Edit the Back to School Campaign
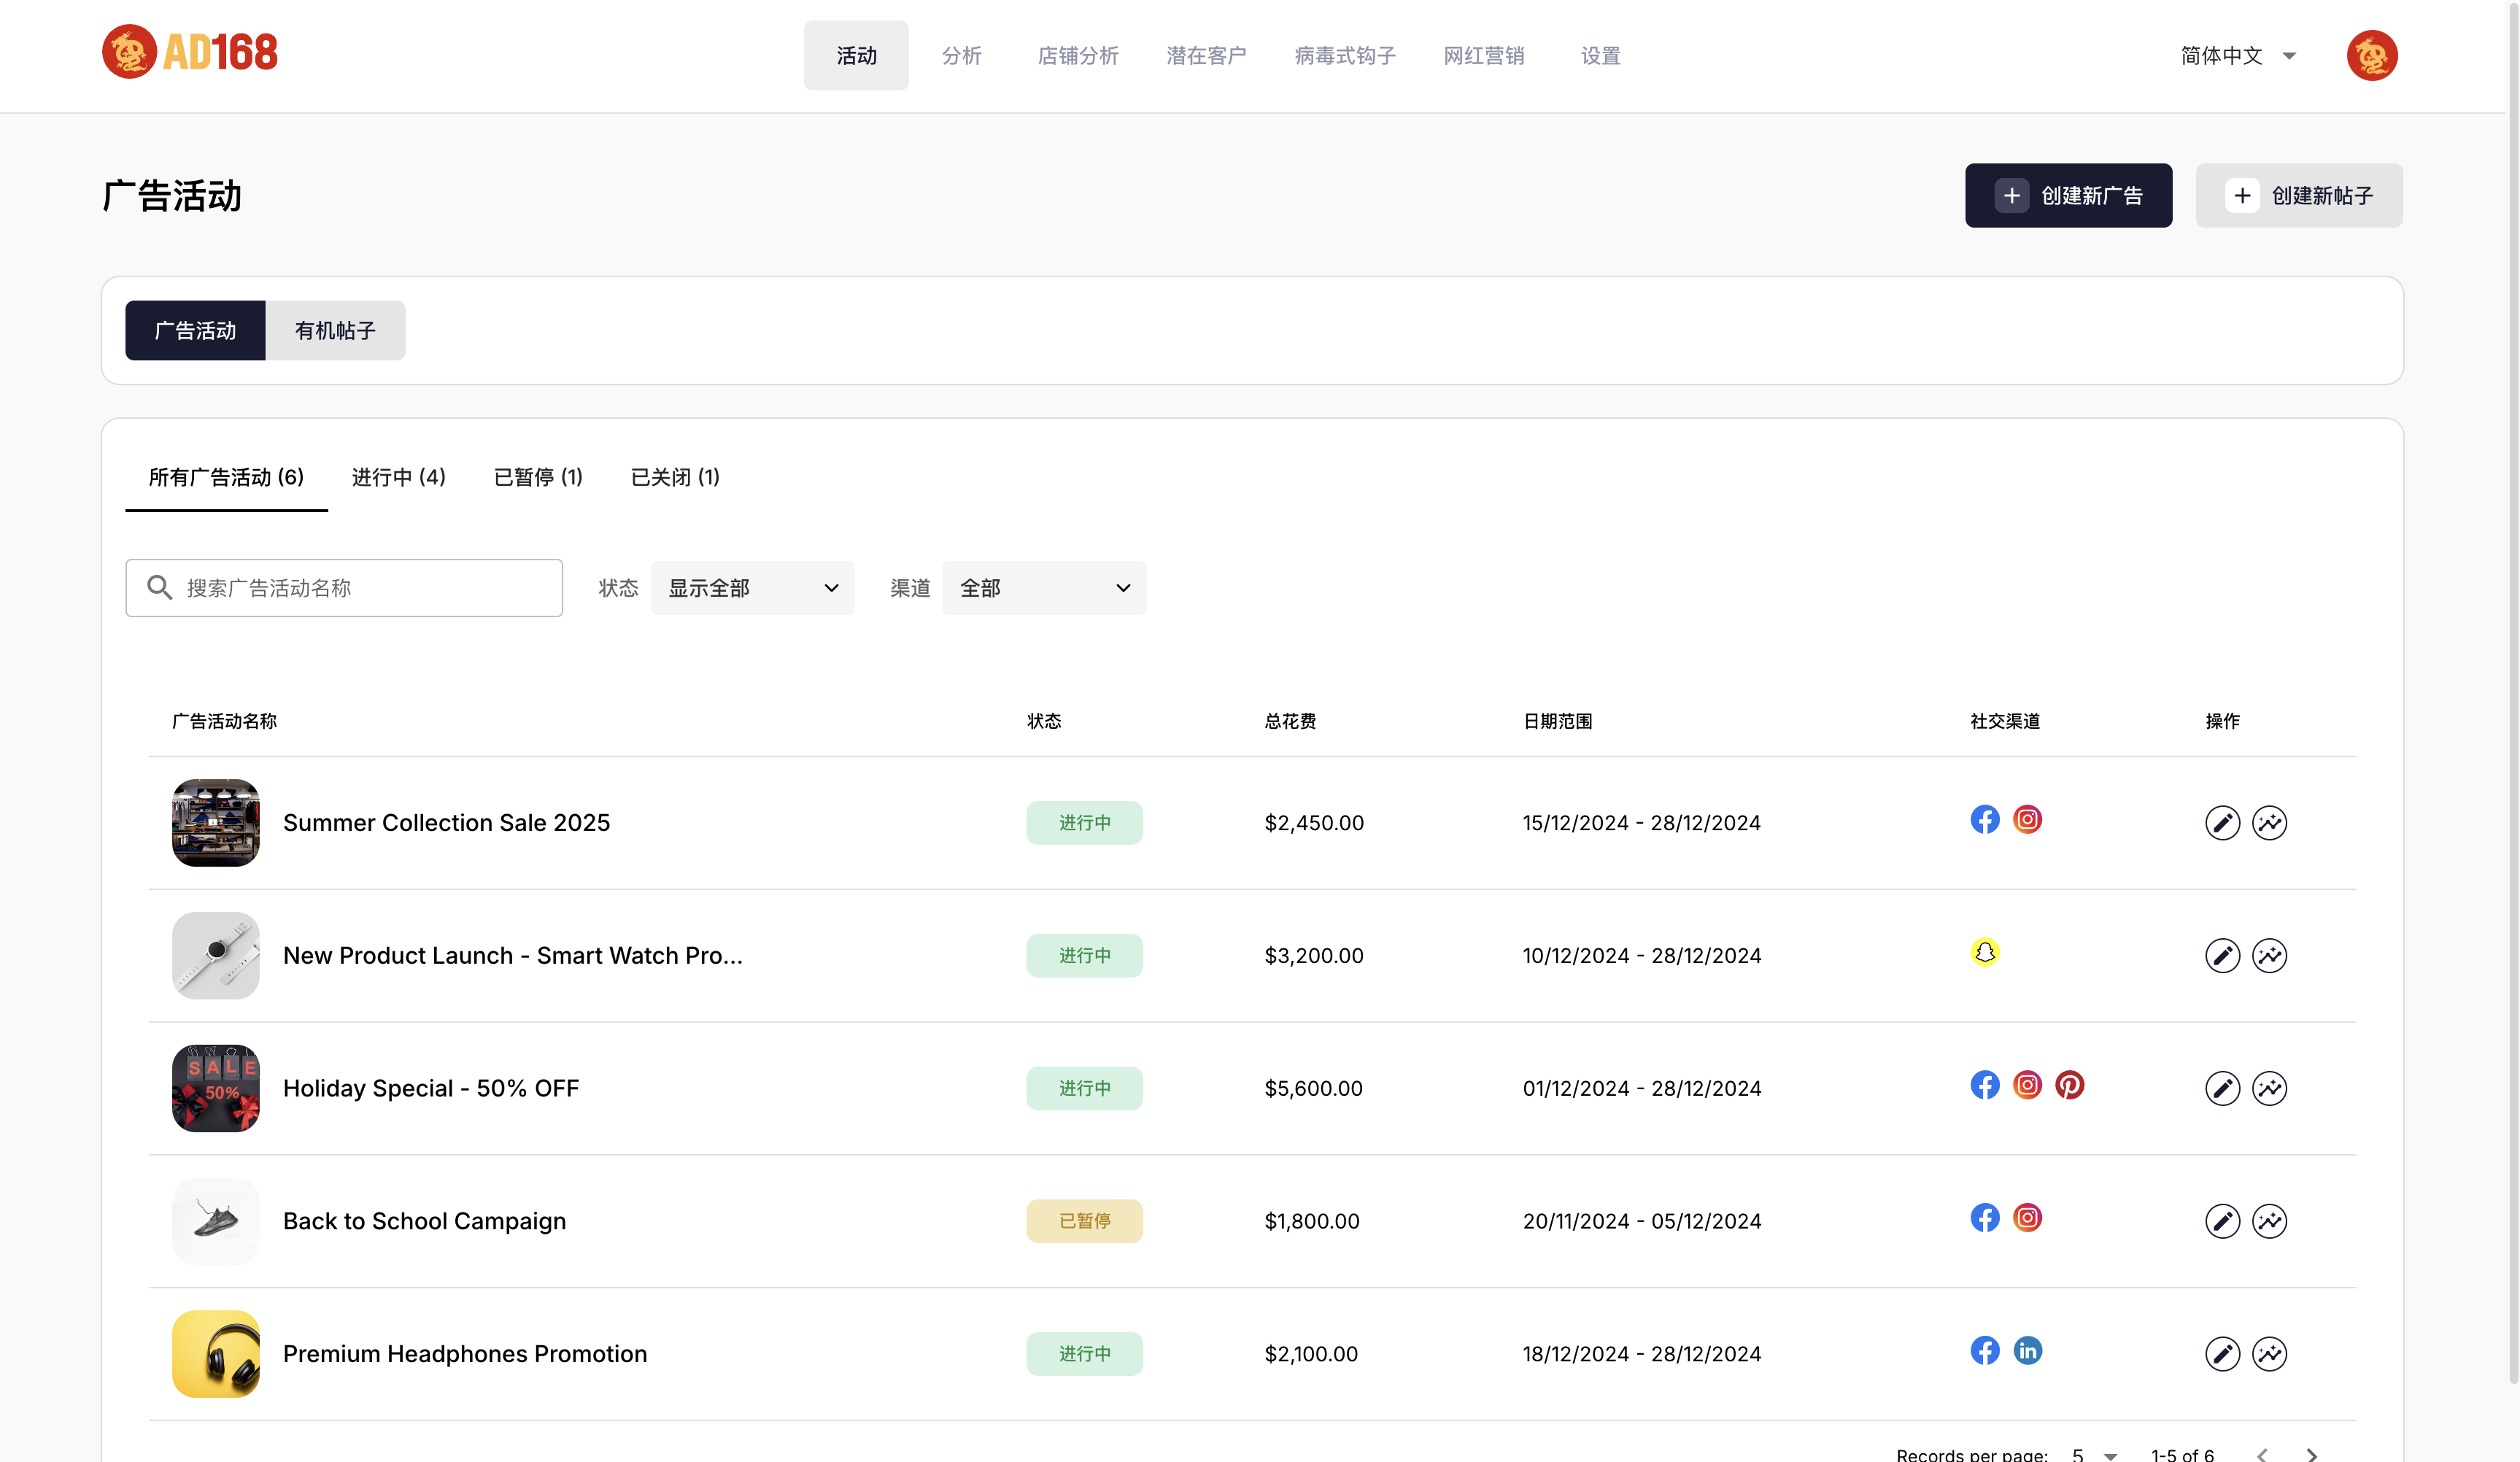The height and width of the screenshot is (1462, 2520). 2222,1221
